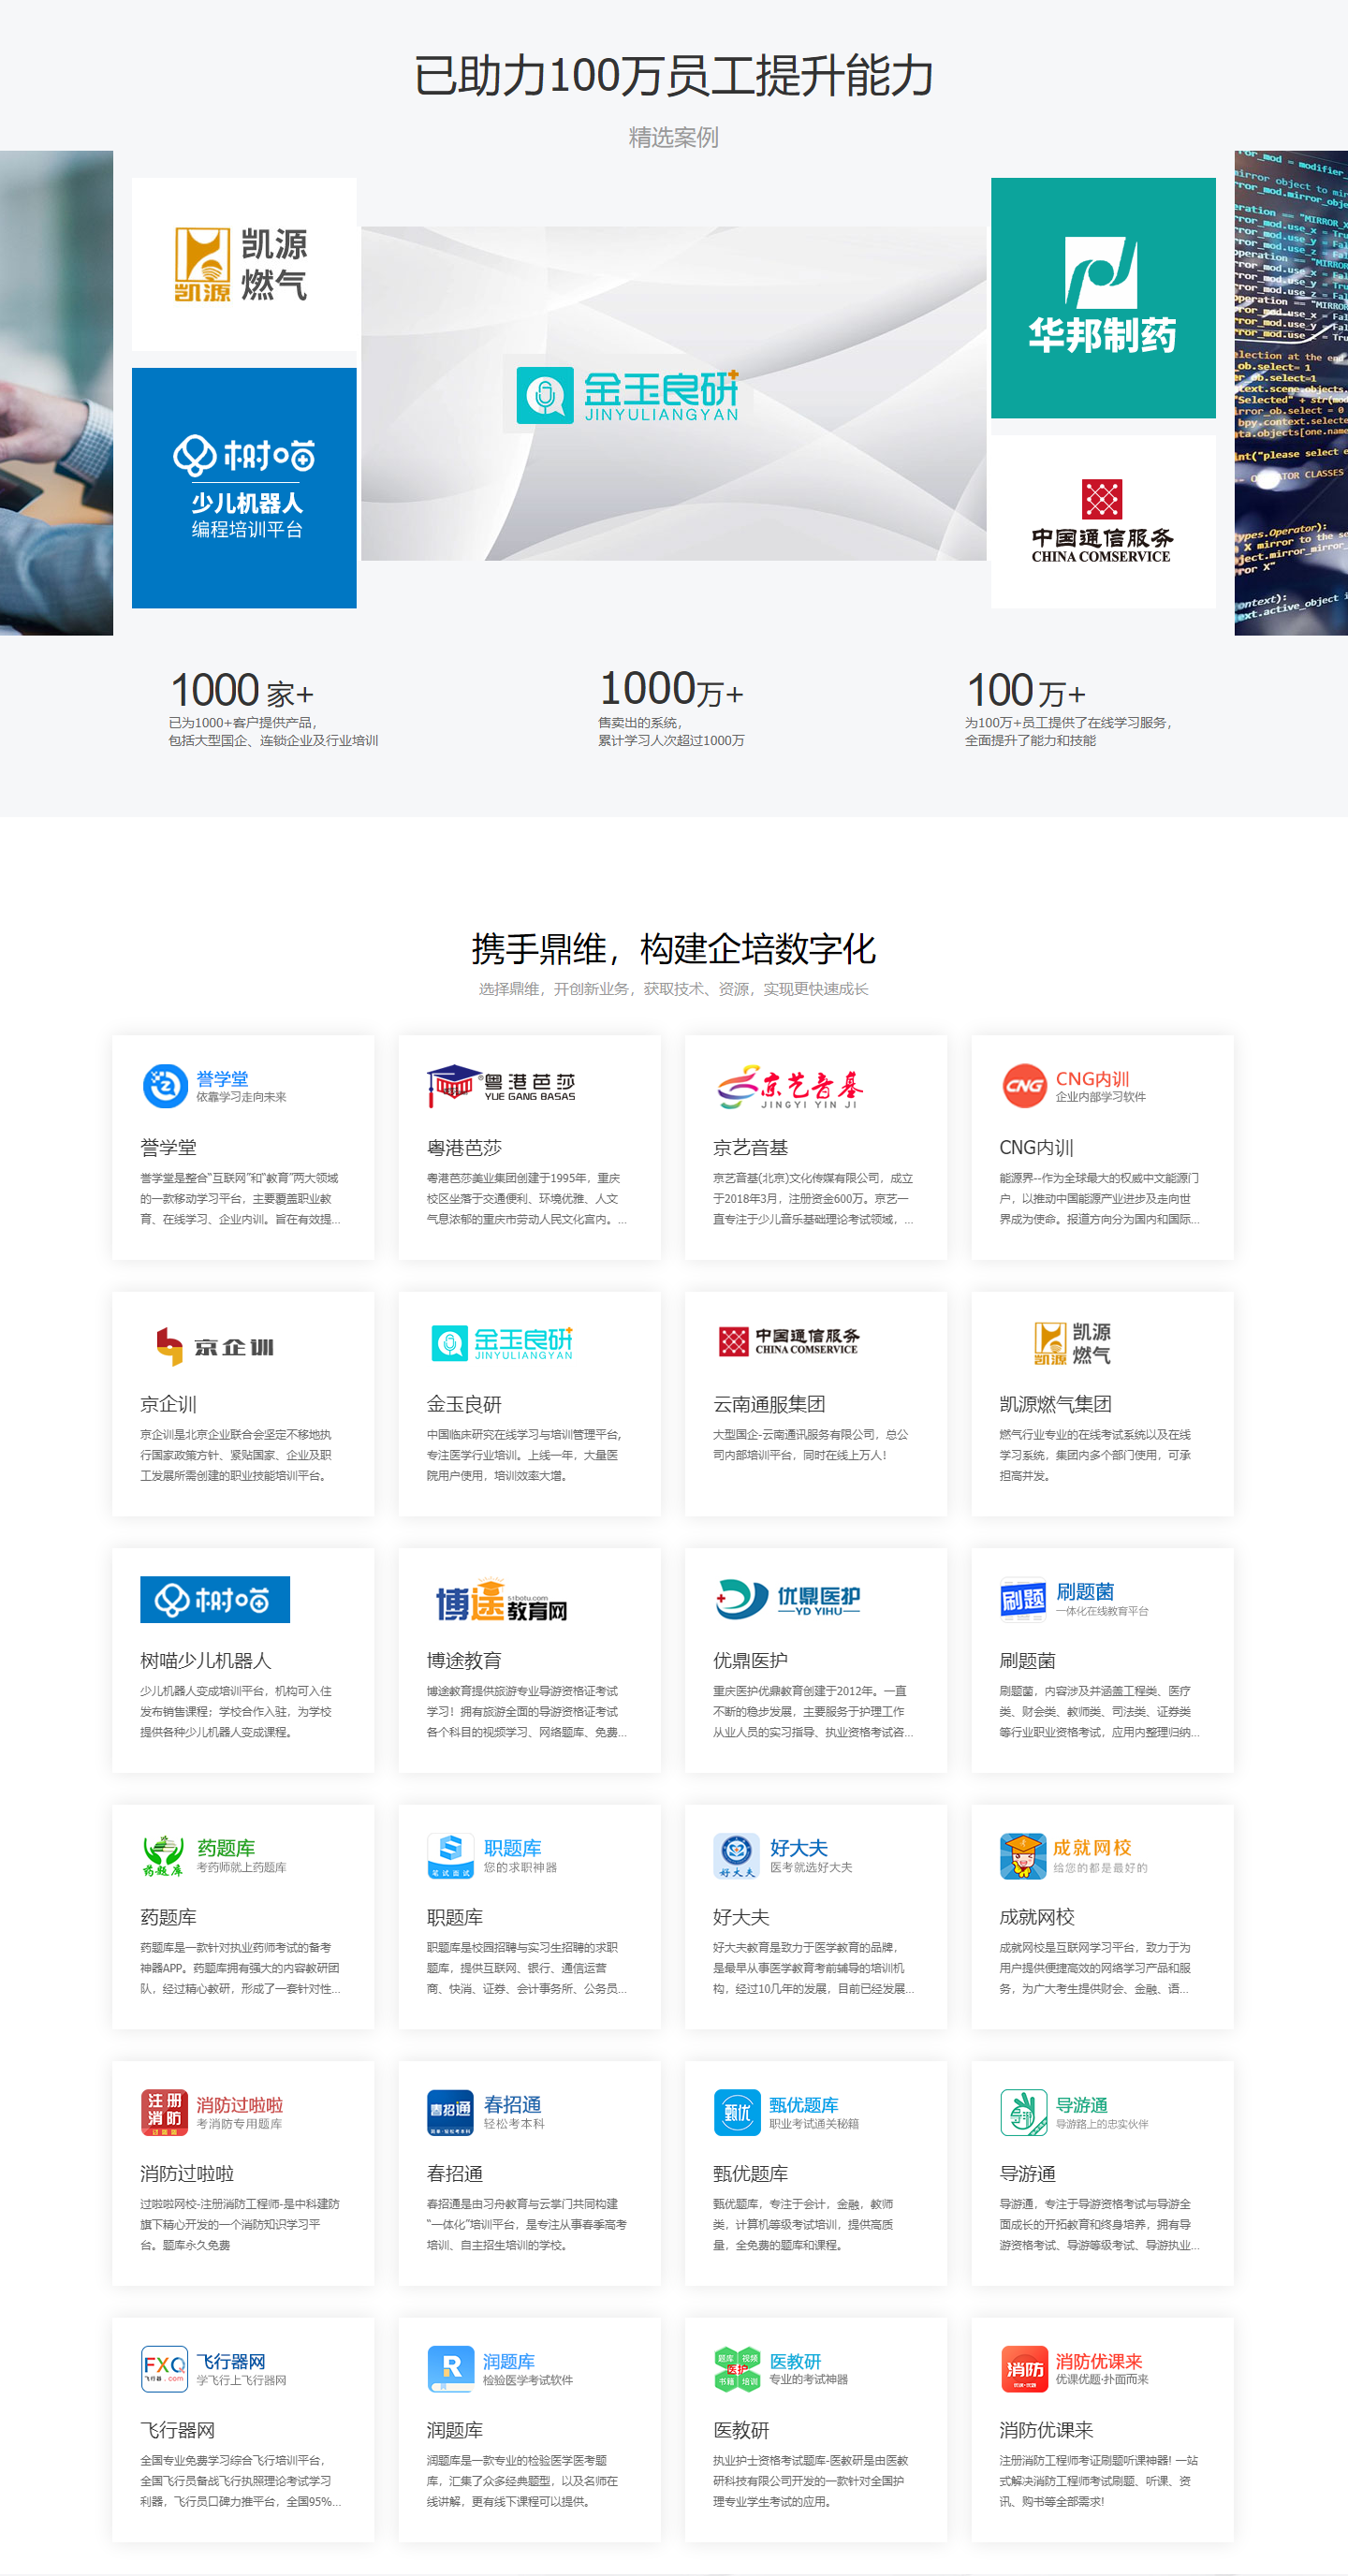Open the 誉学堂 card title
This screenshot has width=1348, height=2576.
[168, 1147]
